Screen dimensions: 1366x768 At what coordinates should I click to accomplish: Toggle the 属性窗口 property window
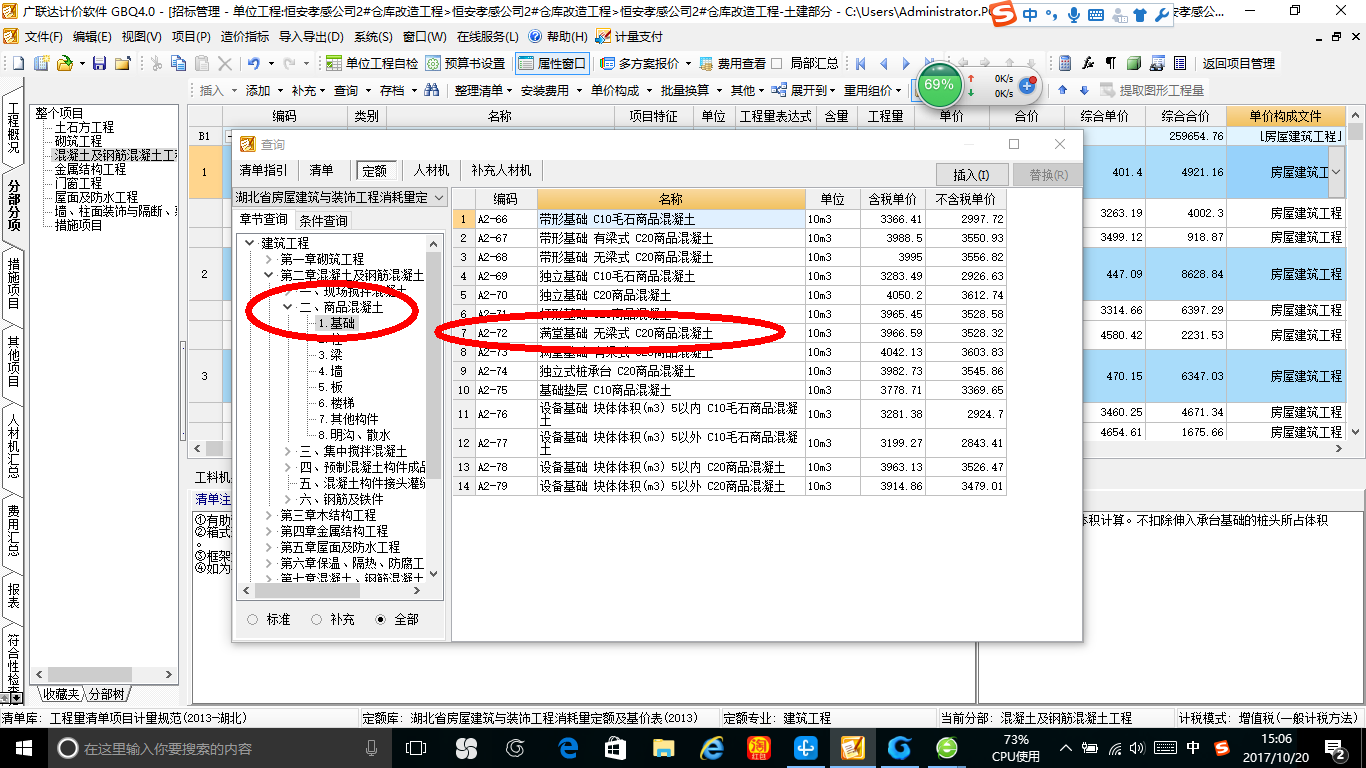tap(553, 63)
